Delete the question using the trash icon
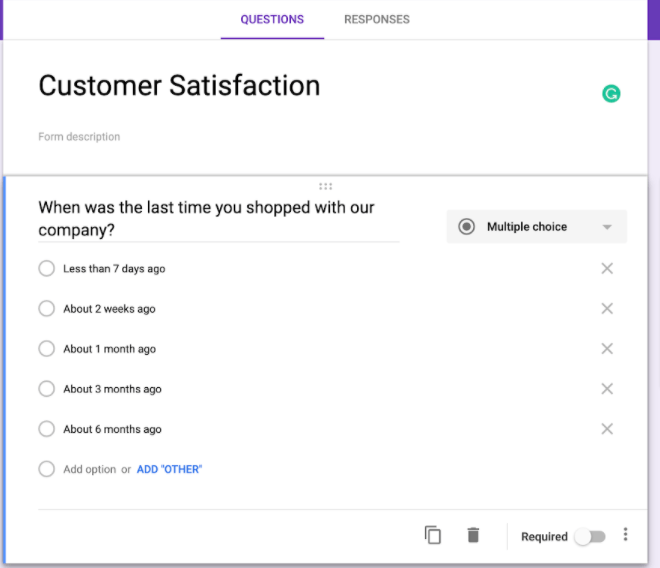This screenshot has height=568, width=660. (473, 535)
